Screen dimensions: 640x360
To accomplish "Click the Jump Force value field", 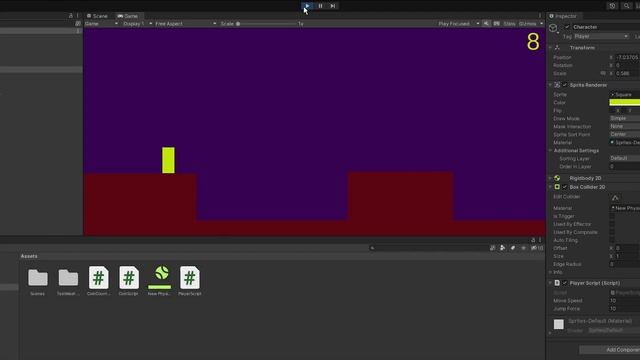I will pos(624,309).
